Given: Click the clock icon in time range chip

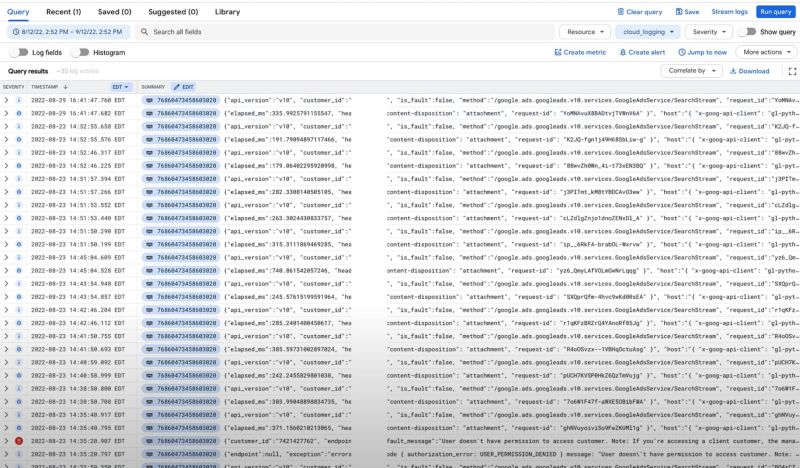Looking at the screenshot, I should [16, 32].
